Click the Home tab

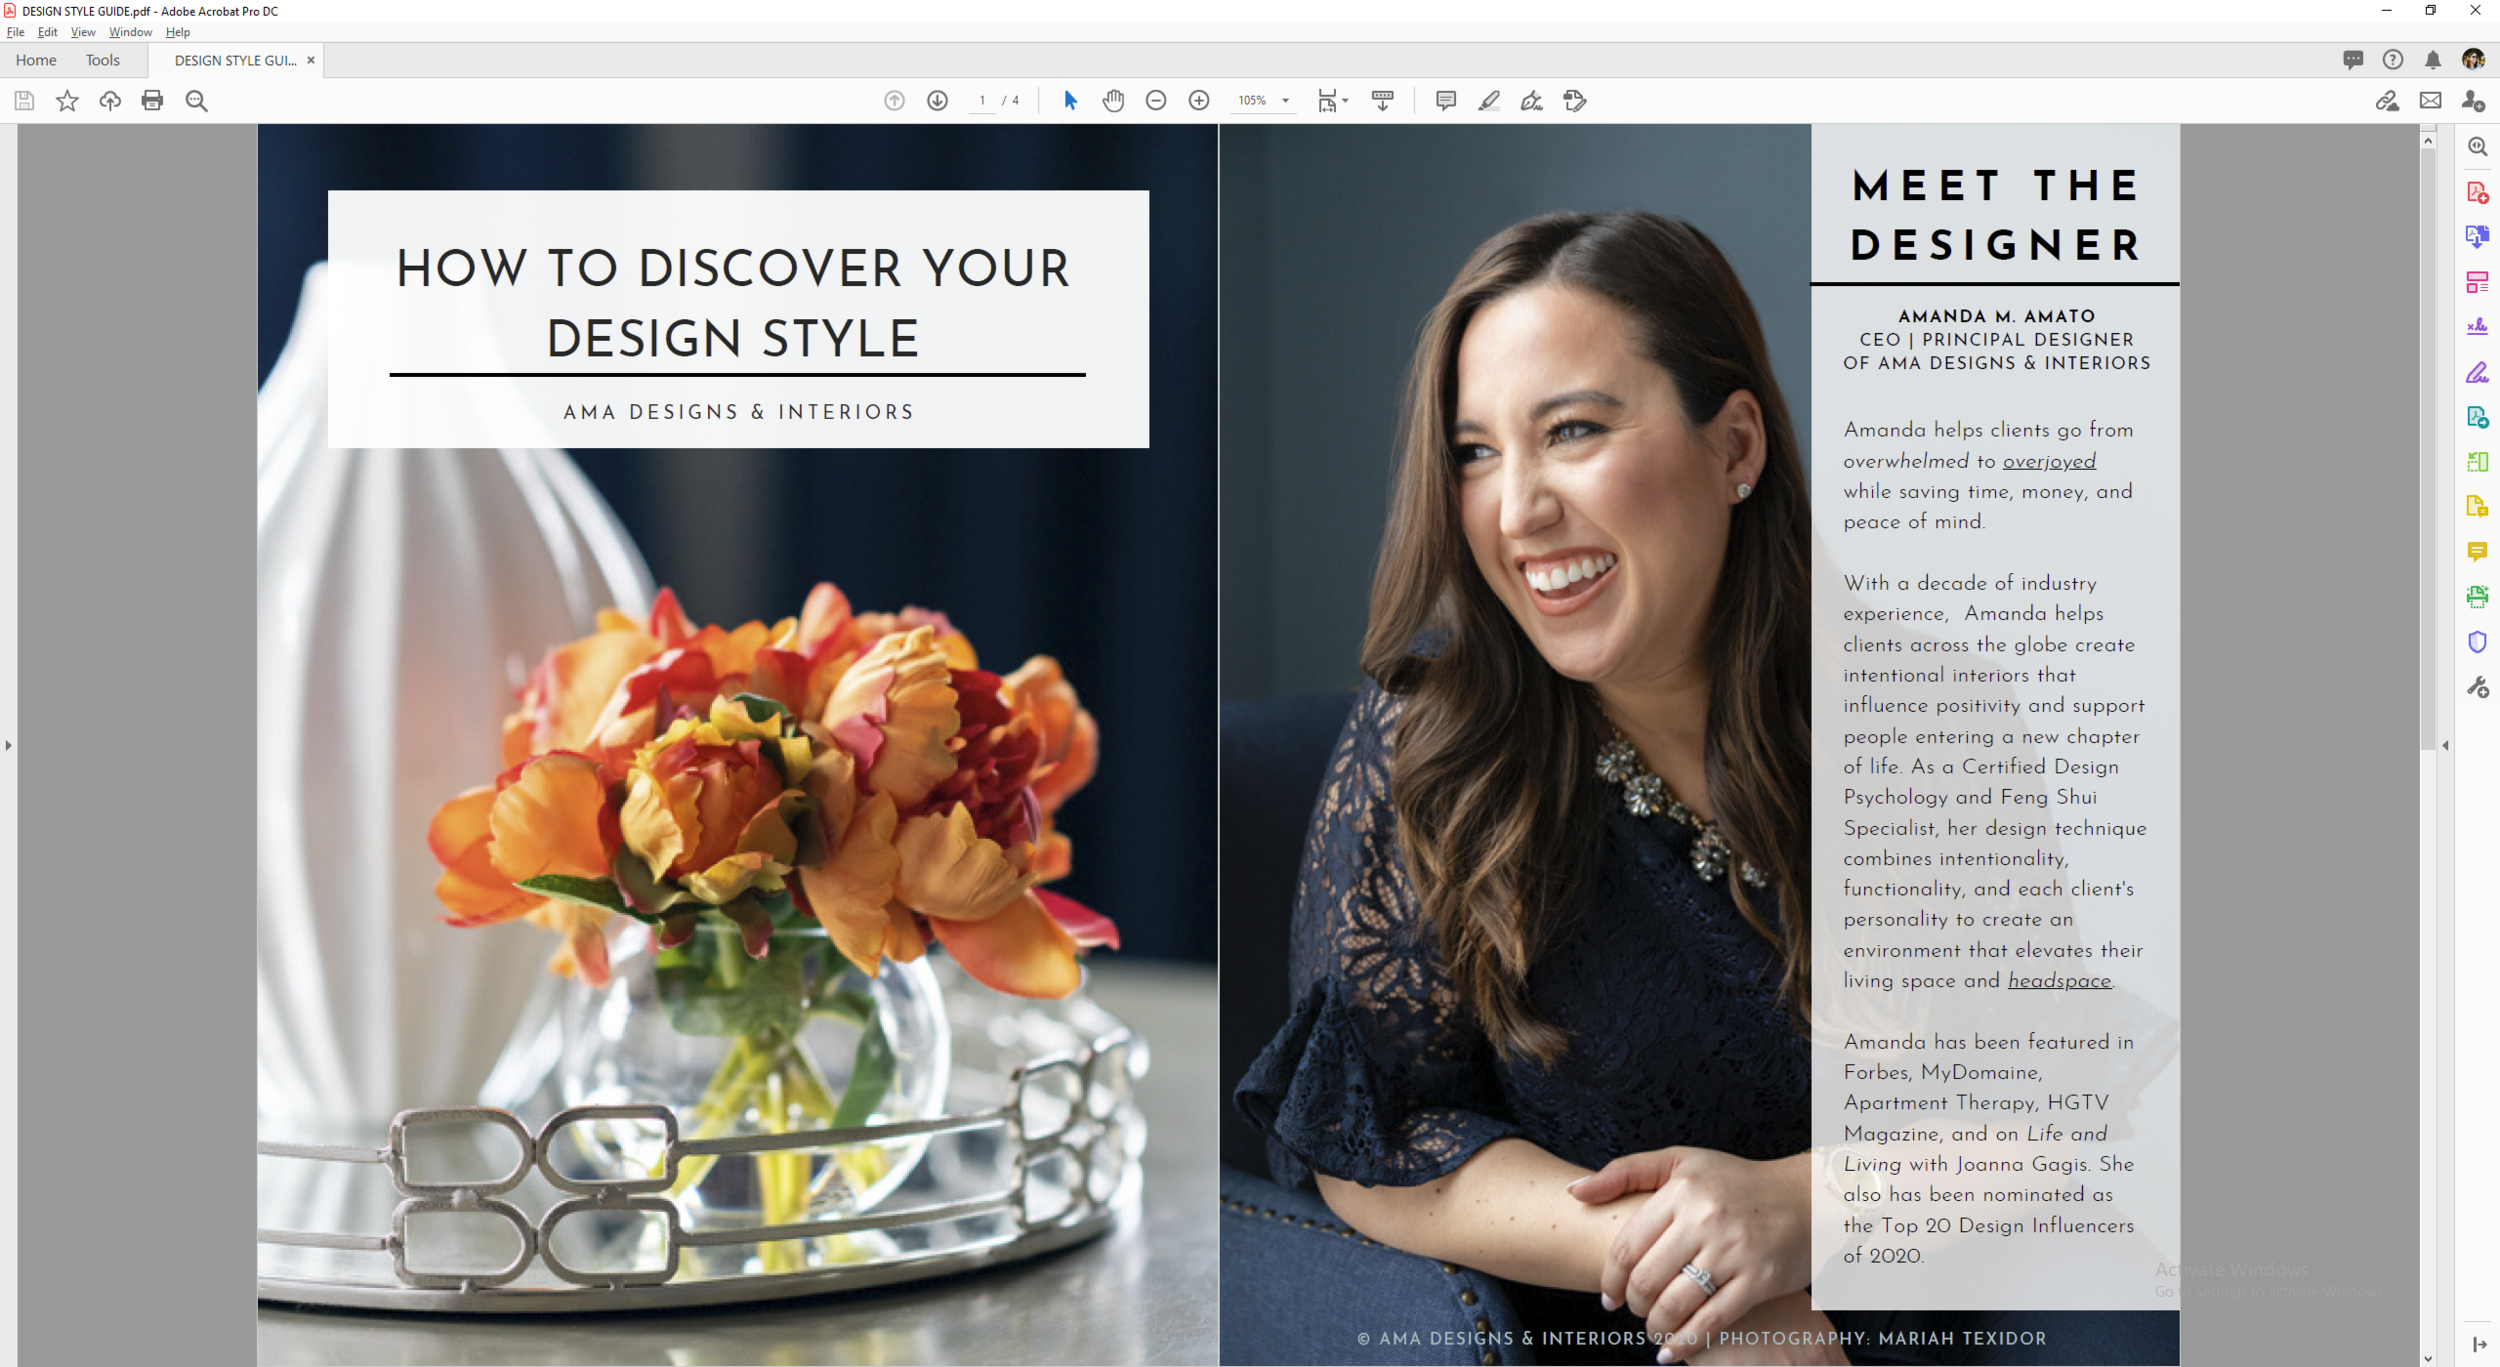(x=36, y=60)
